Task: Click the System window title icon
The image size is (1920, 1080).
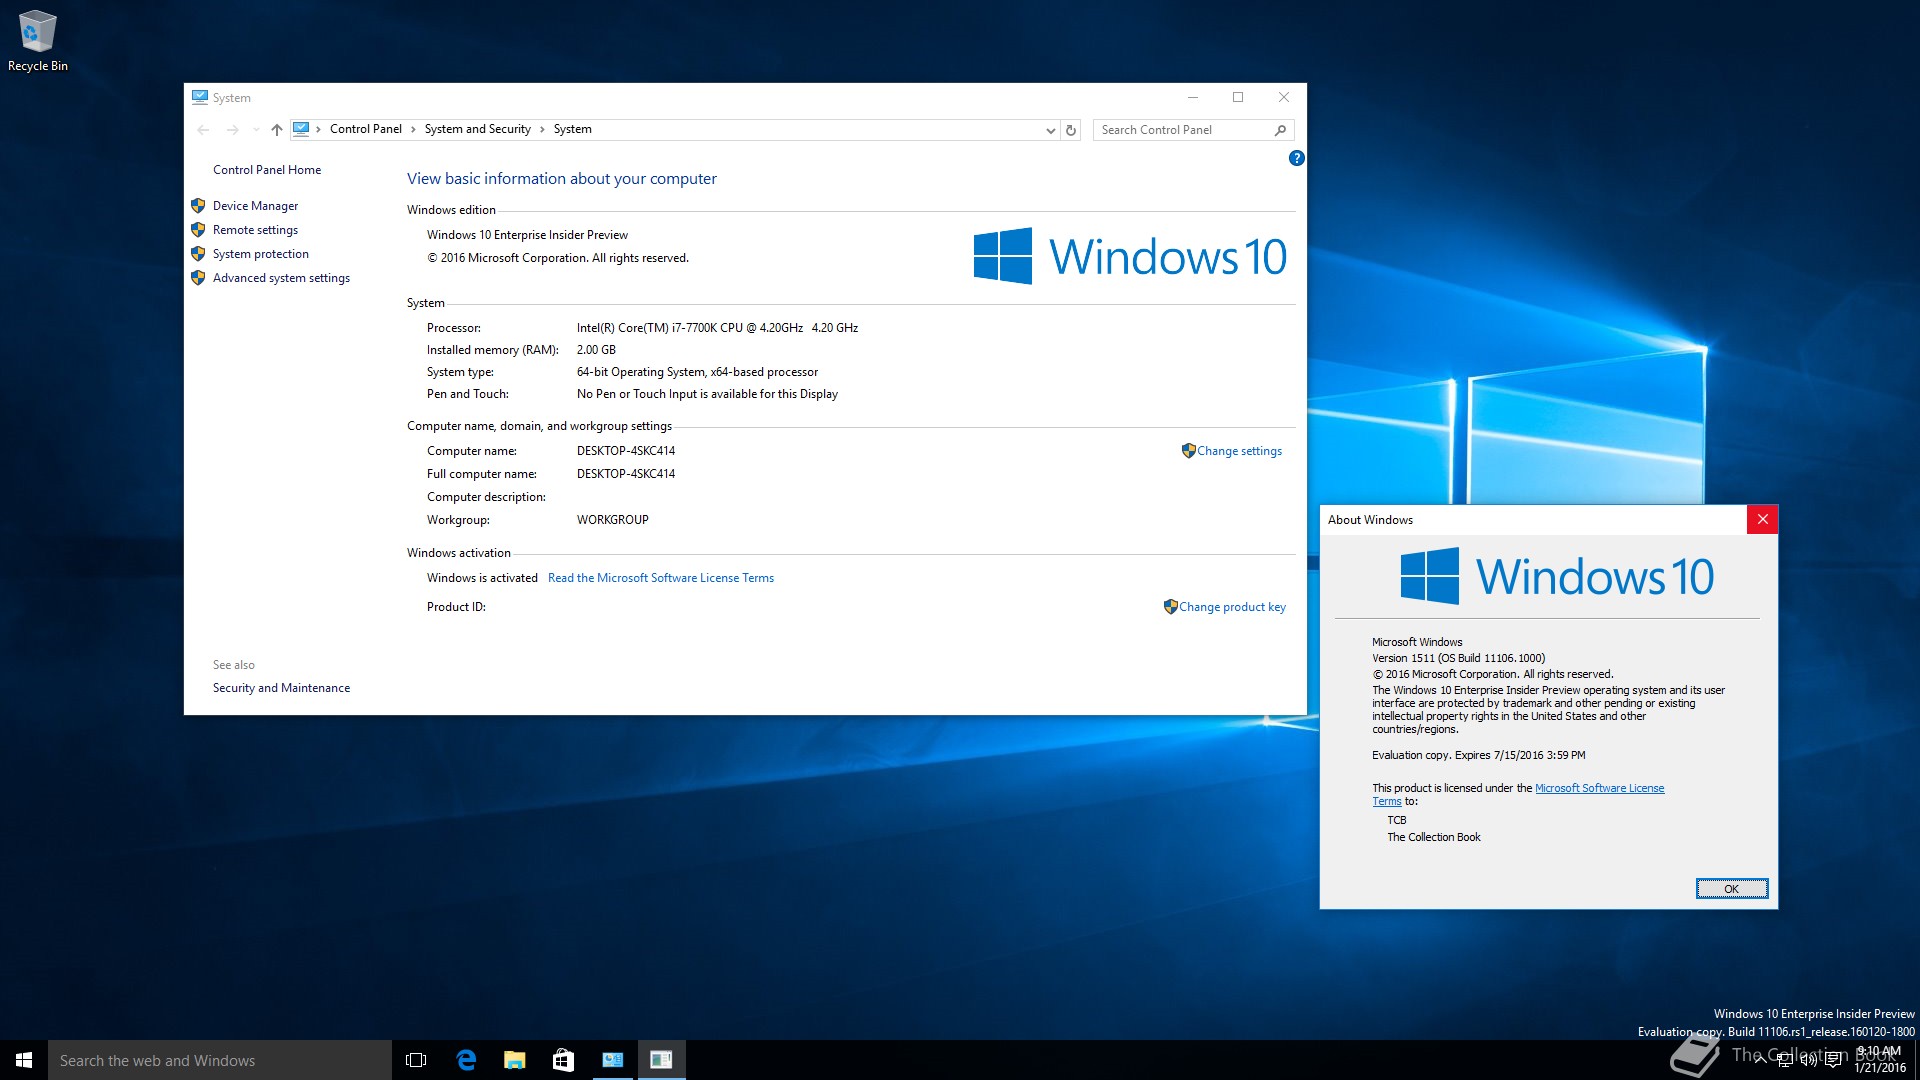Action: (x=200, y=97)
